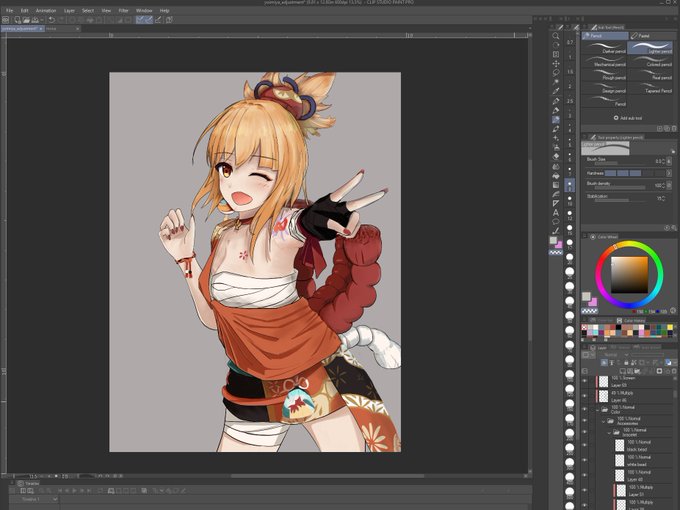Switch to the Pastel sub tool tab

(x=651, y=36)
